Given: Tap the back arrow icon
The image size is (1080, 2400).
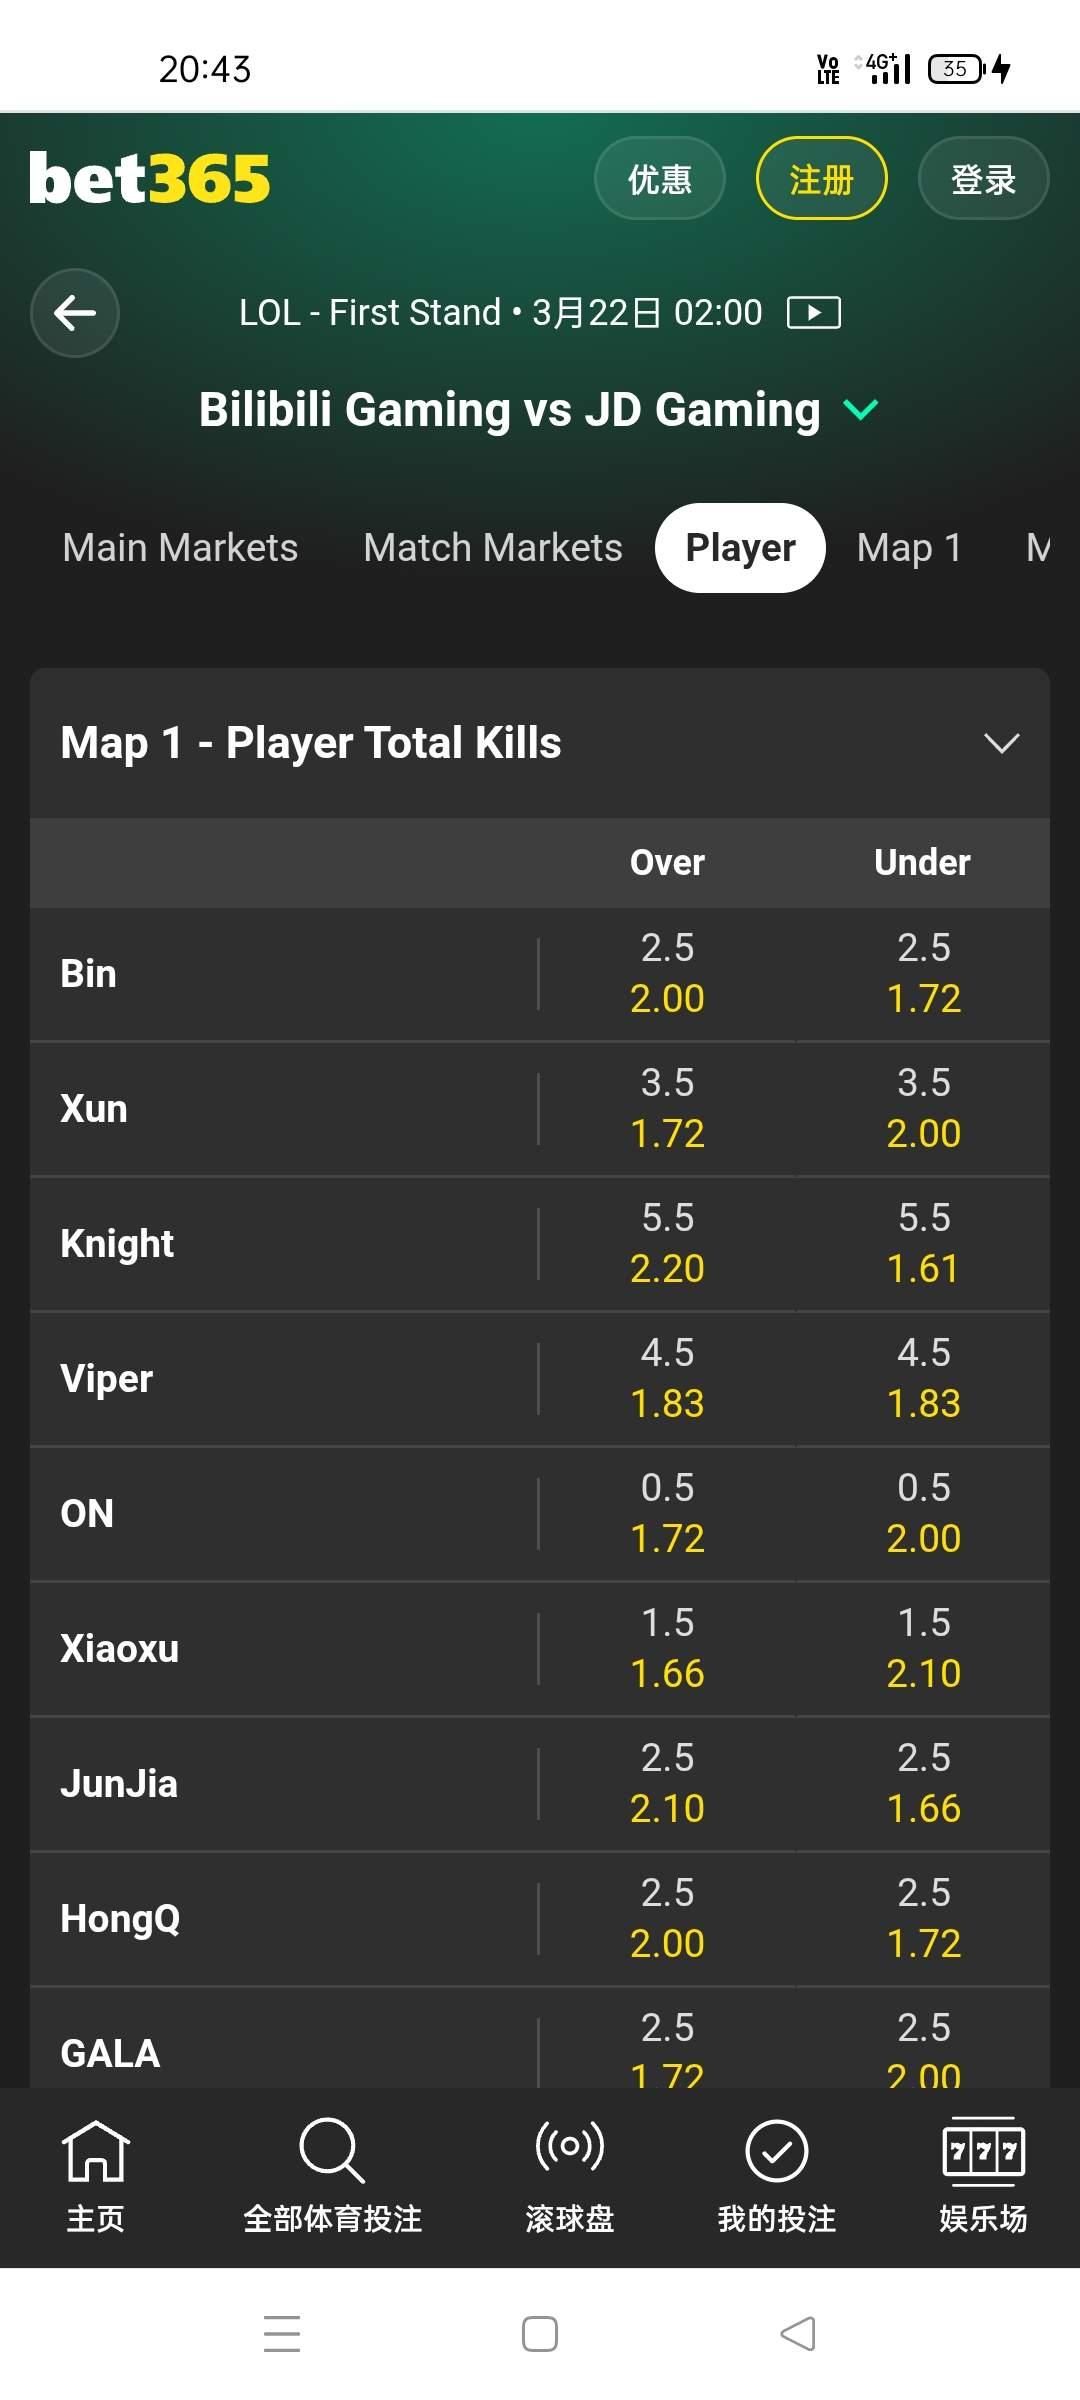Looking at the screenshot, I should [x=75, y=313].
